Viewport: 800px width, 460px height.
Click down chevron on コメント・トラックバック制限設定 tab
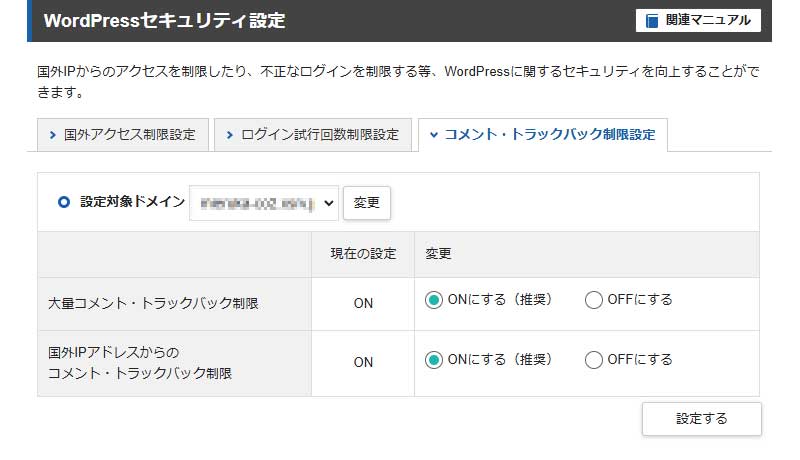pos(434,135)
